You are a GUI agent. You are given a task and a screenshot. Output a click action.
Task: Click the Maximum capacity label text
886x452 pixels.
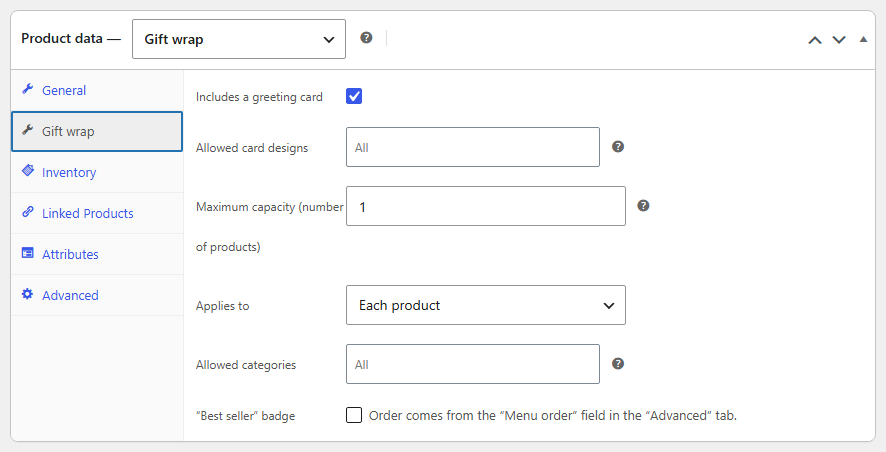tap(270, 227)
